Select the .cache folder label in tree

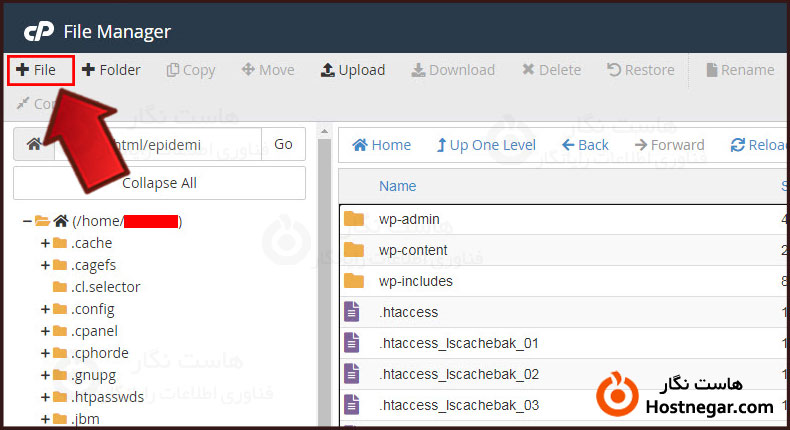point(91,243)
